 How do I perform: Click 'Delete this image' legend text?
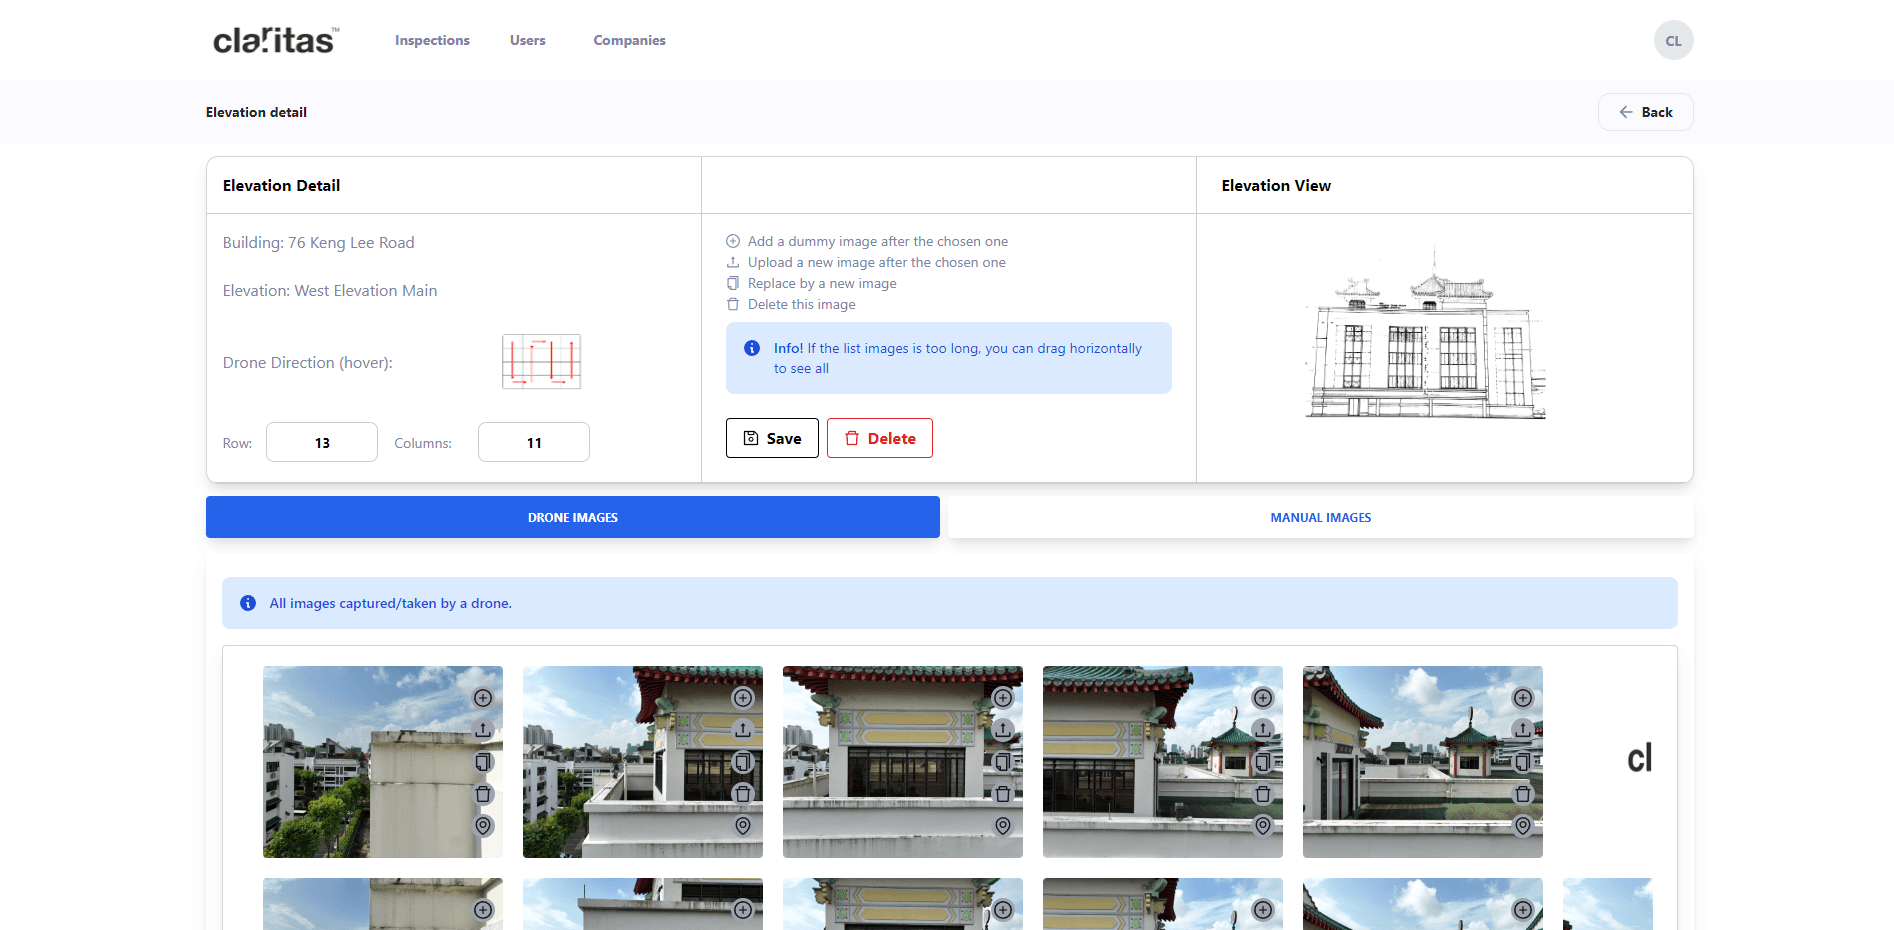[802, 304]
